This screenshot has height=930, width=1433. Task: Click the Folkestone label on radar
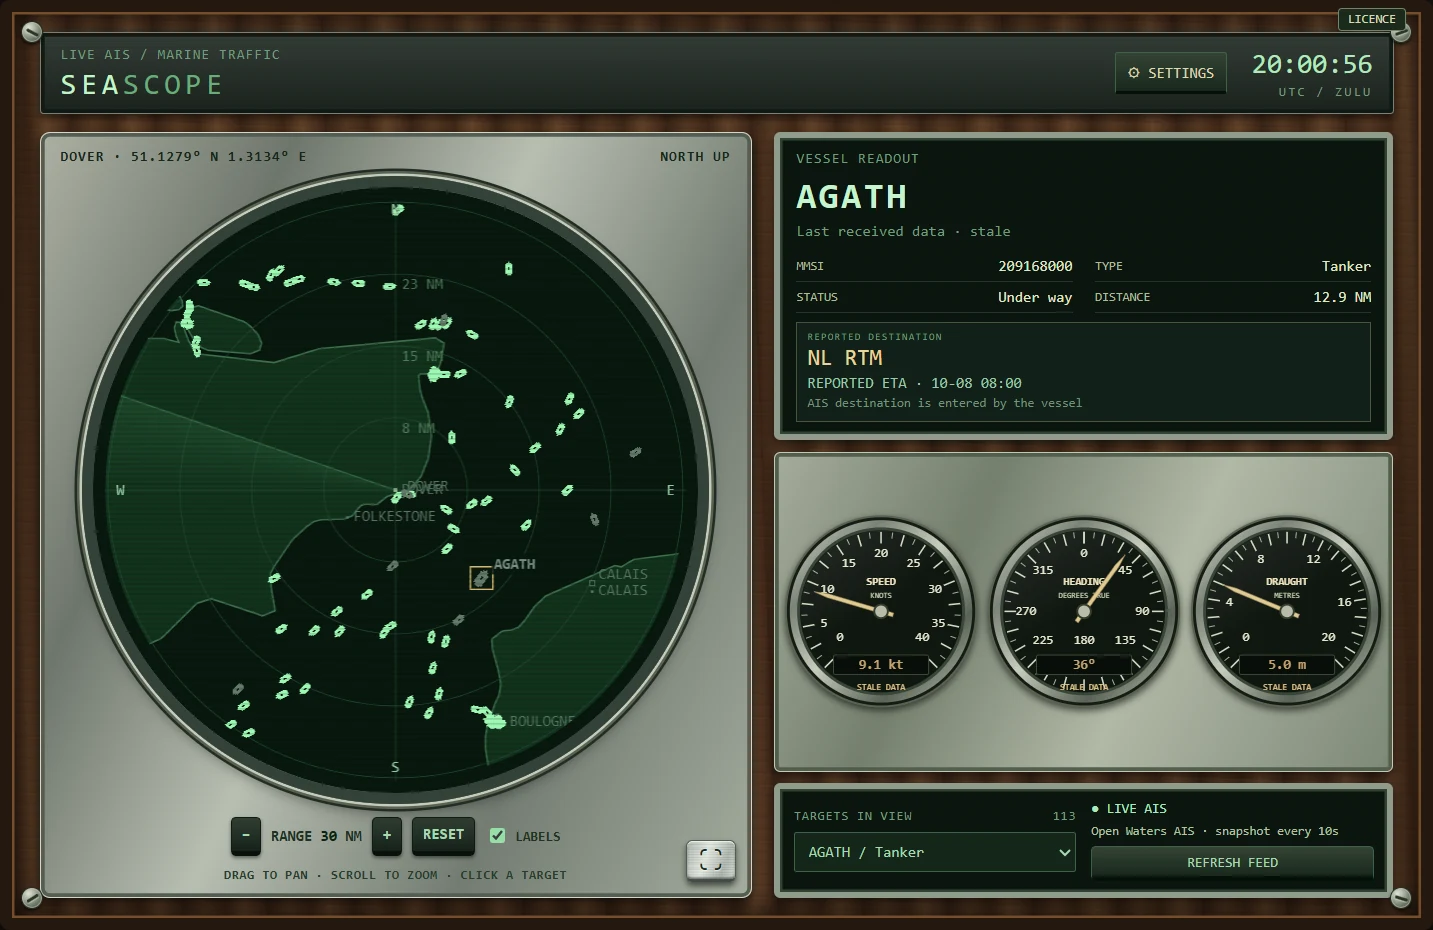point(394,516)
